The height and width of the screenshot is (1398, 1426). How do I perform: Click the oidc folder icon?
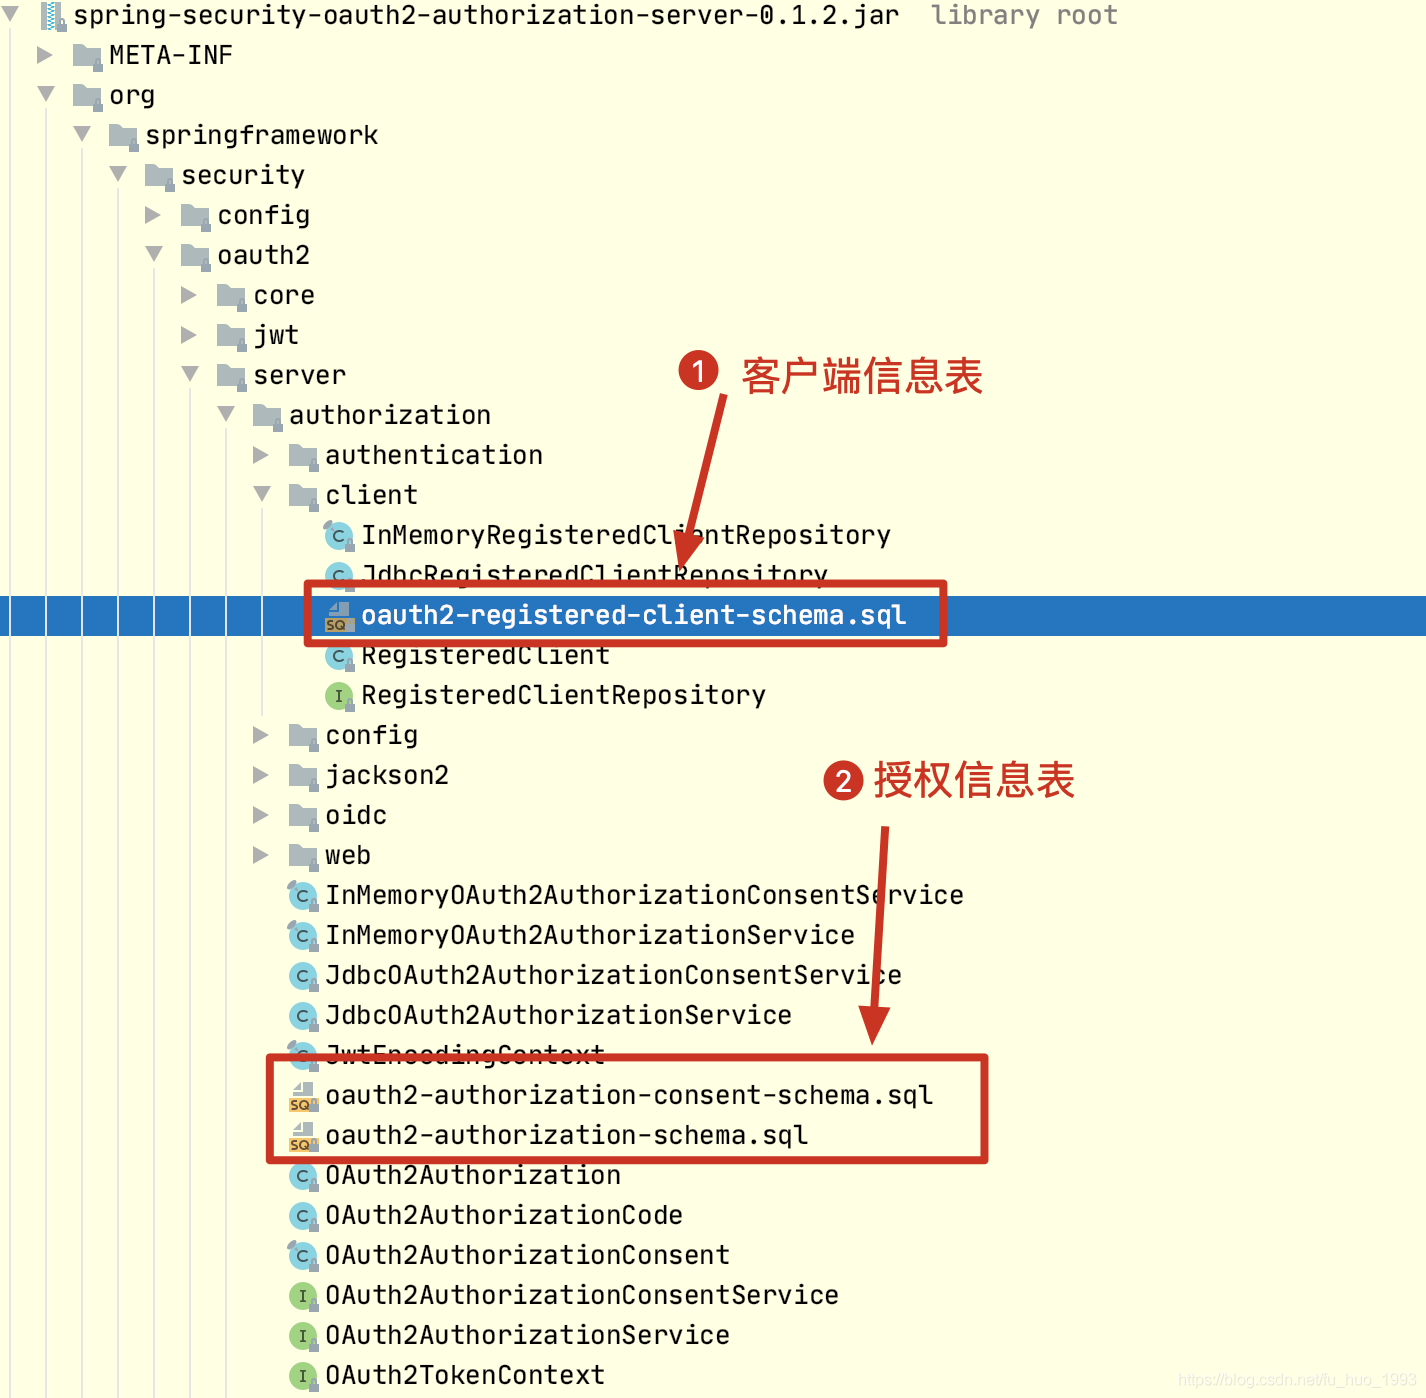pos(303,816)
